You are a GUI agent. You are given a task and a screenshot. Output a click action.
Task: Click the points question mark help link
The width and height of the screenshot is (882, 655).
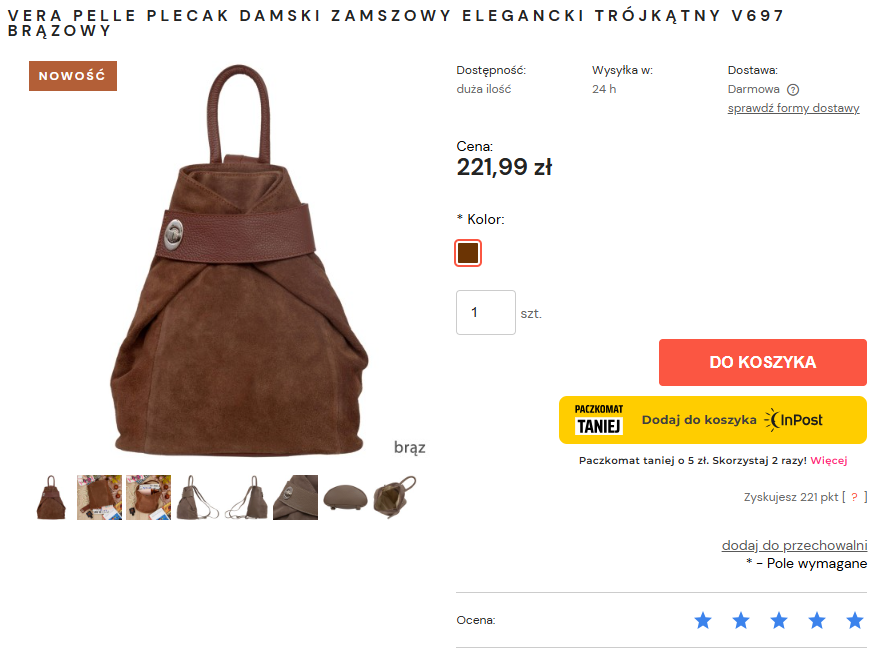click(854, 497)
